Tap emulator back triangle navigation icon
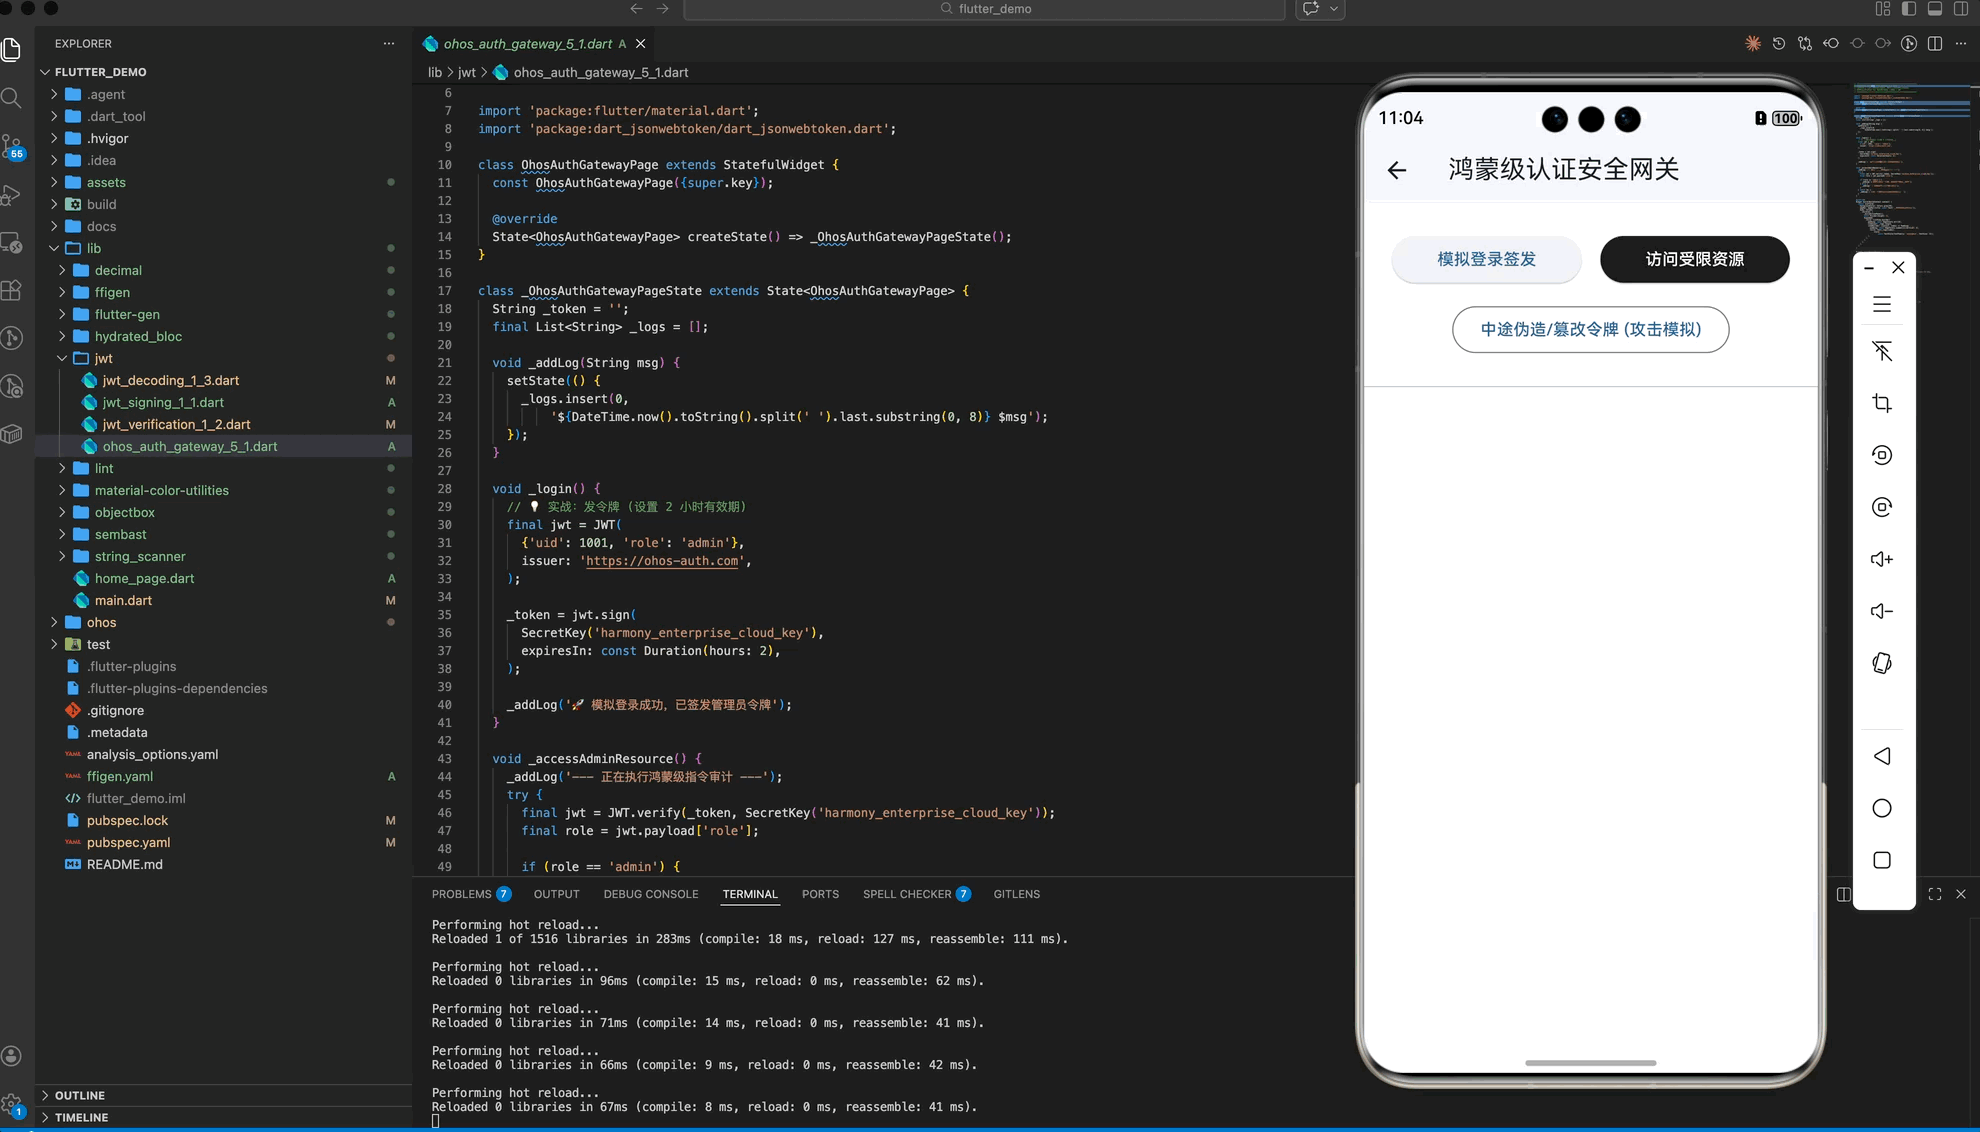This screenshot has height=1132, width=1980. (1882, 756)
